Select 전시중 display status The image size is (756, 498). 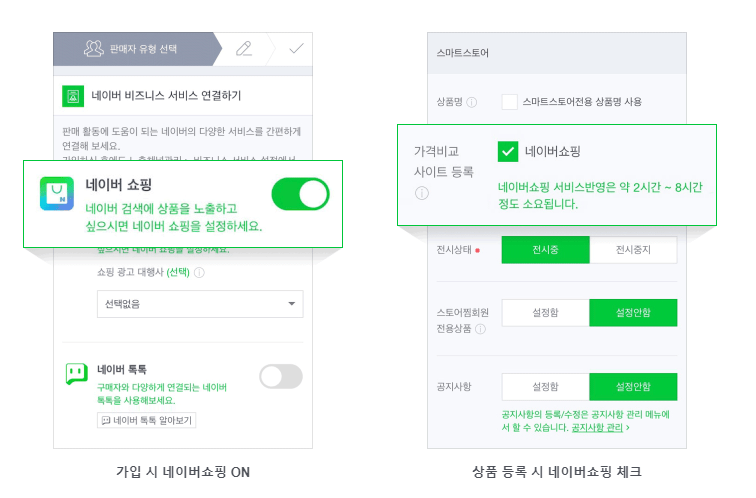coord(545,250)
